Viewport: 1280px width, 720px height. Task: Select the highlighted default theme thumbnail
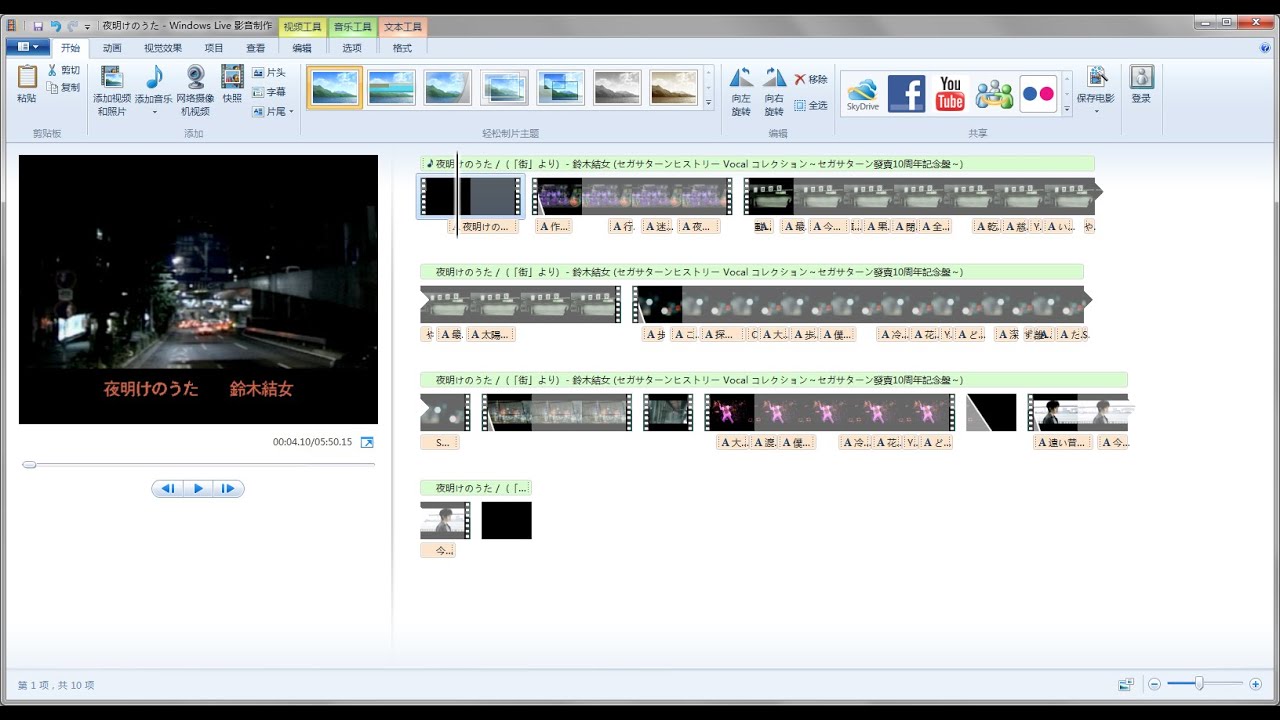(x=335, y=88)
